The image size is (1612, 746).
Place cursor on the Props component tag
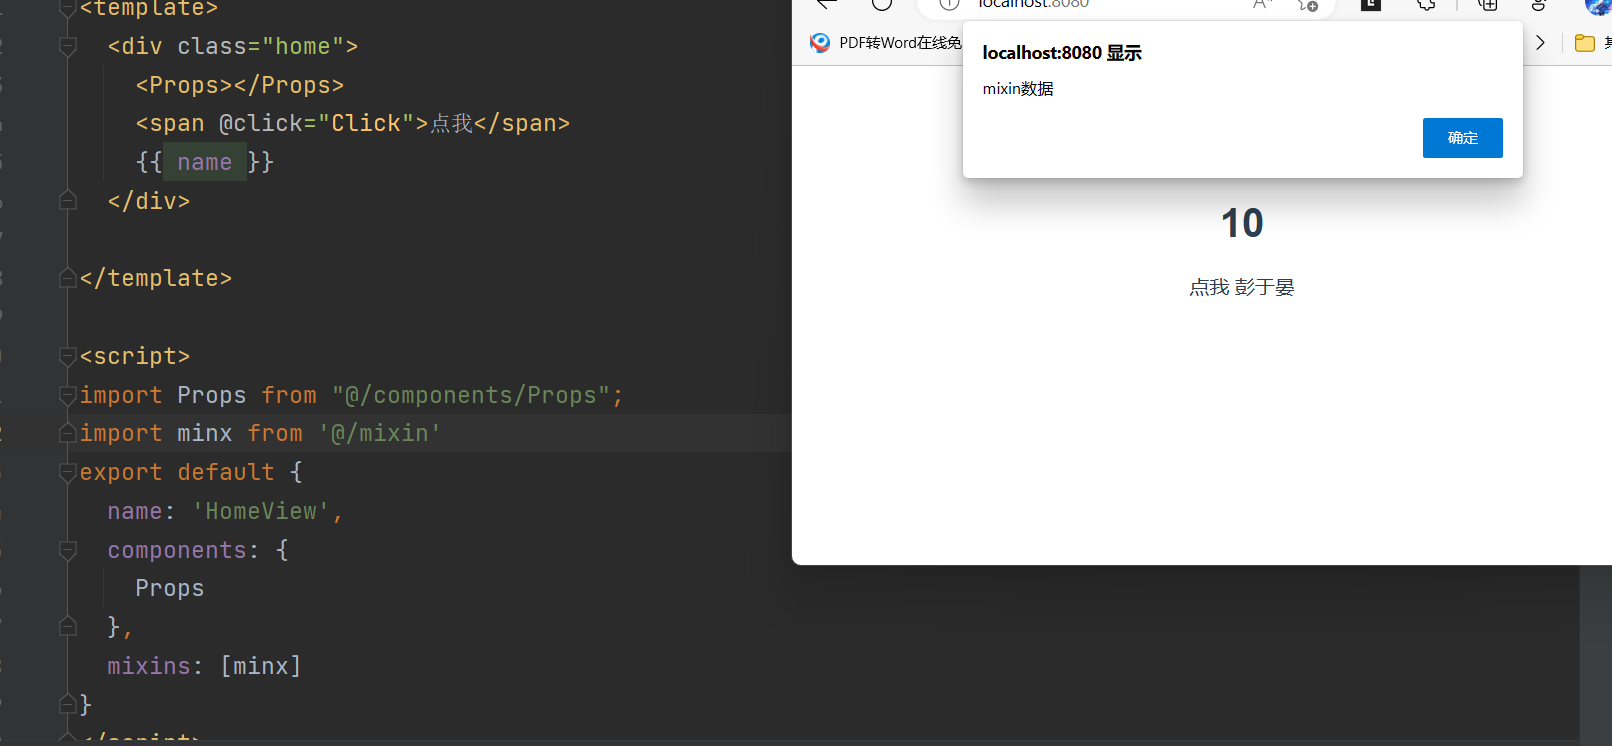240,85
